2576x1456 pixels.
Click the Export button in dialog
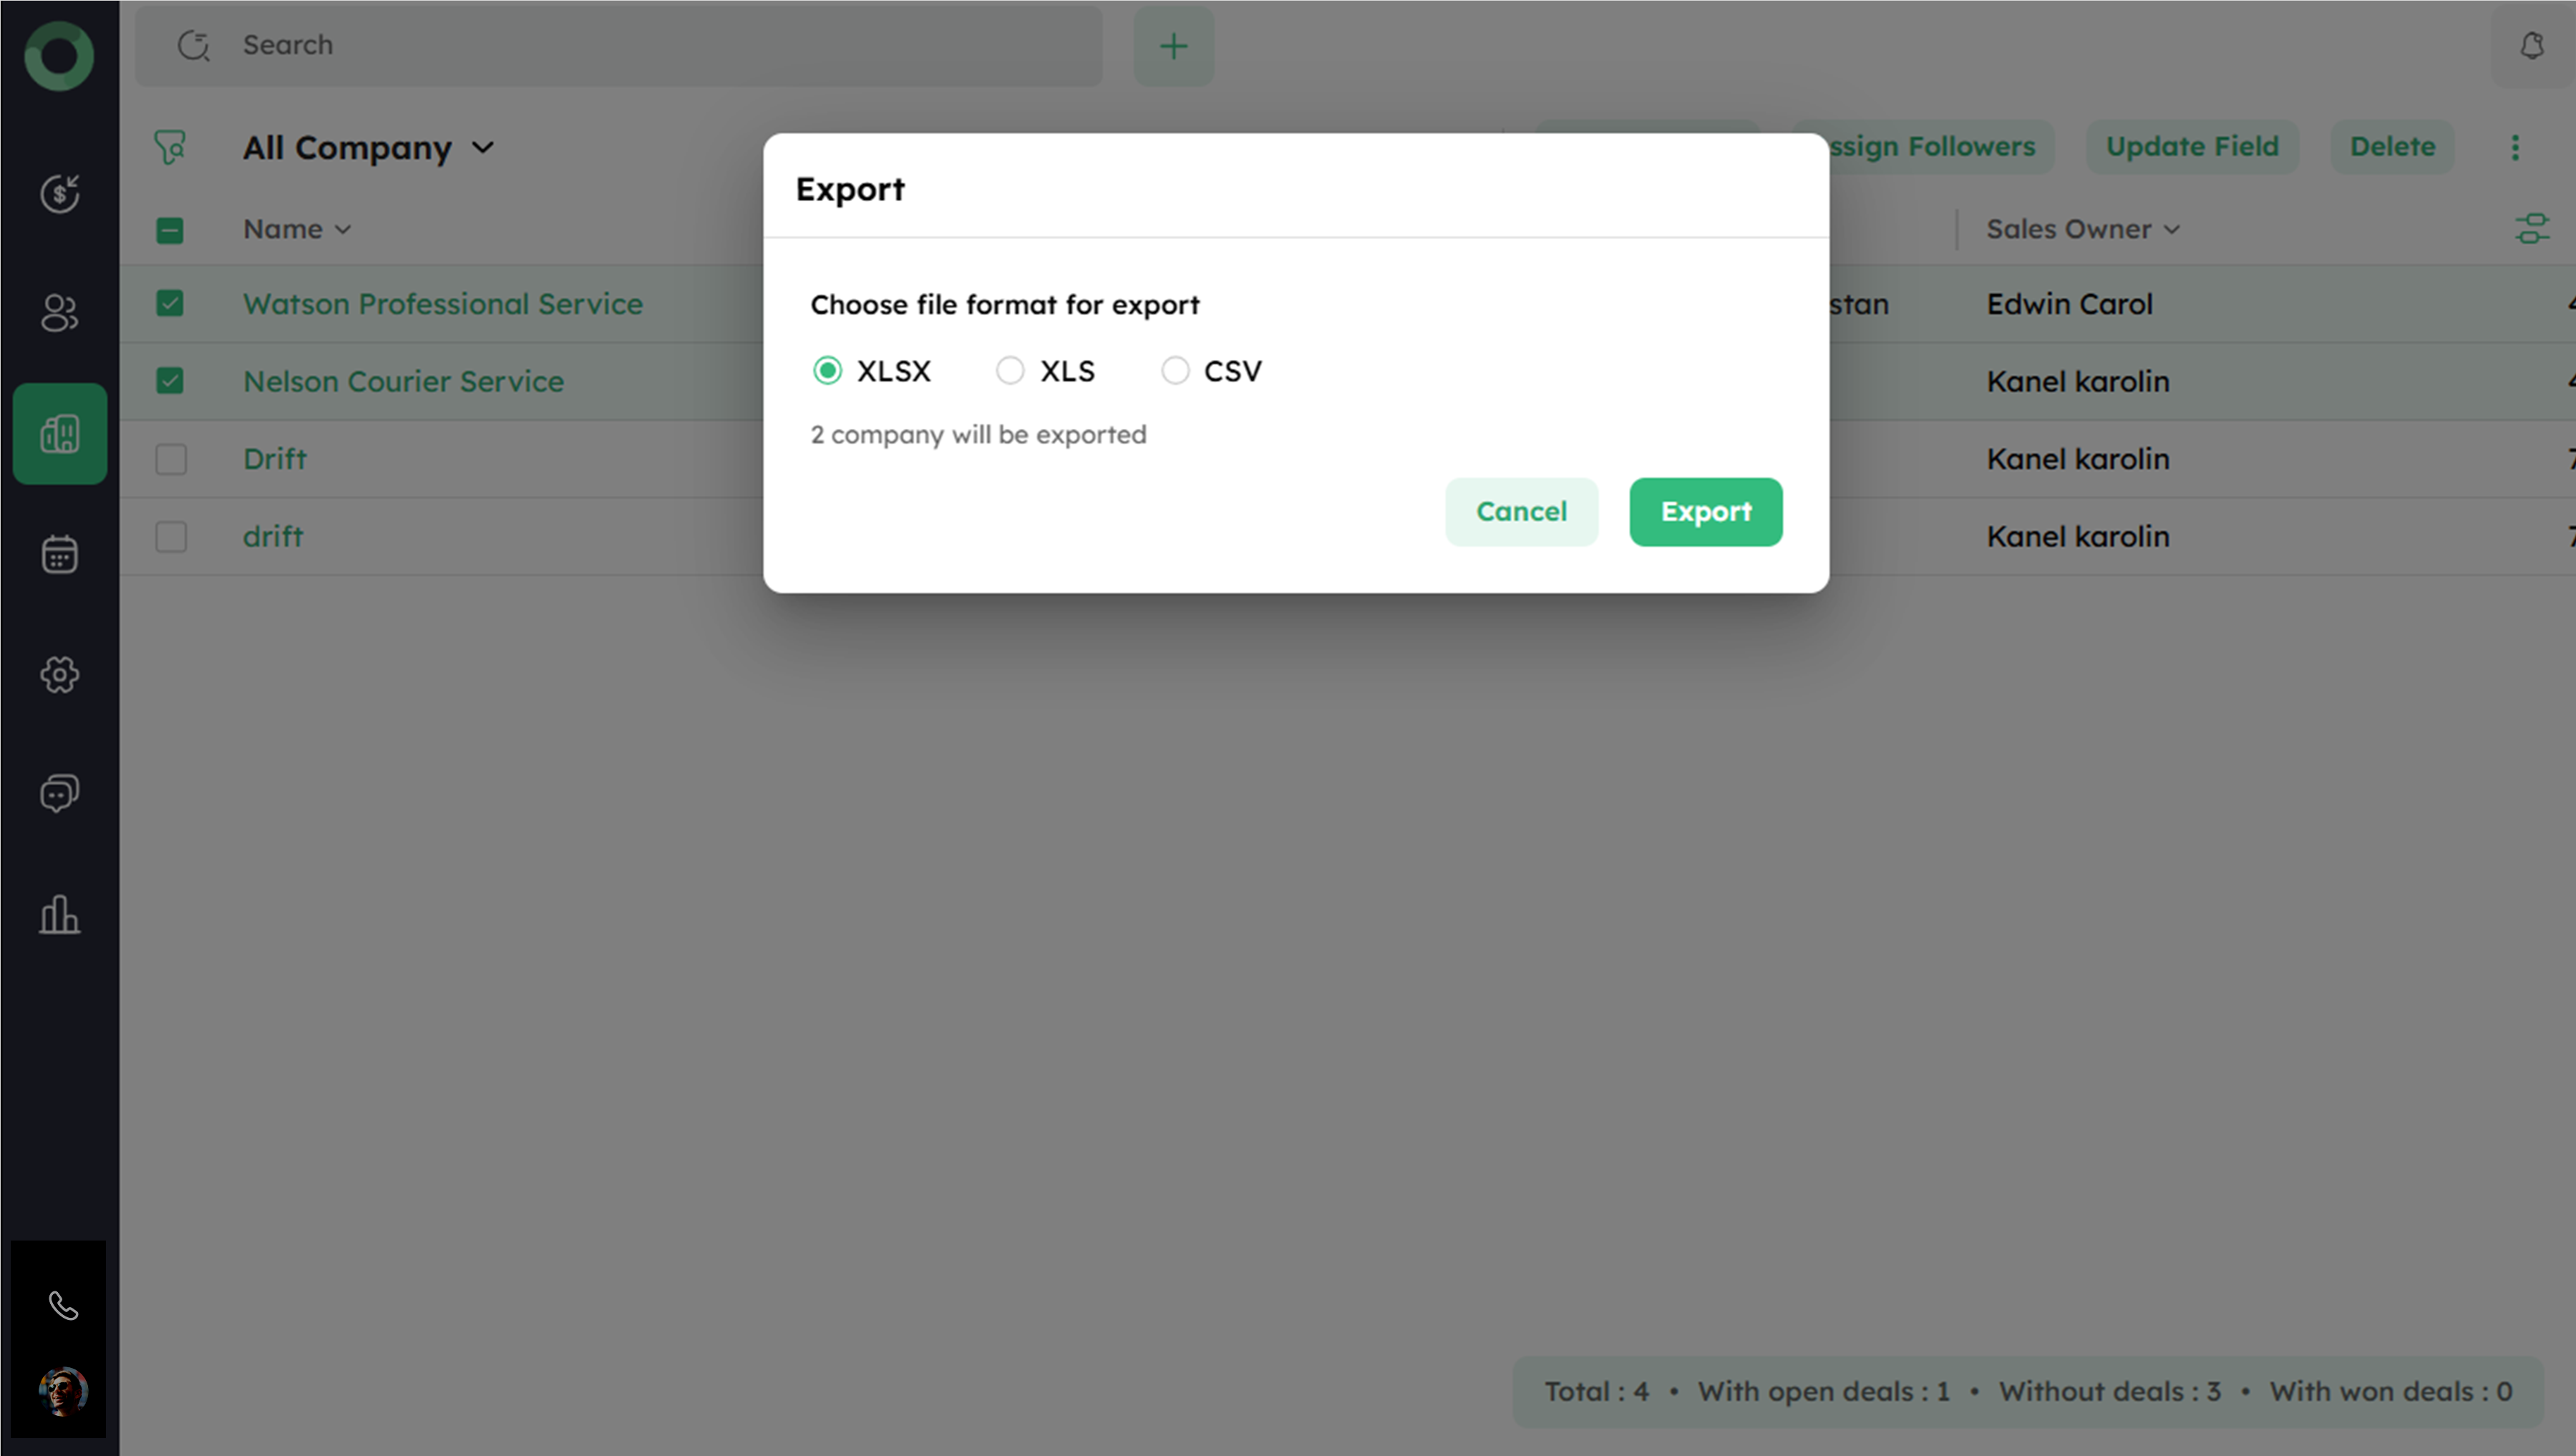[1705, 512]
